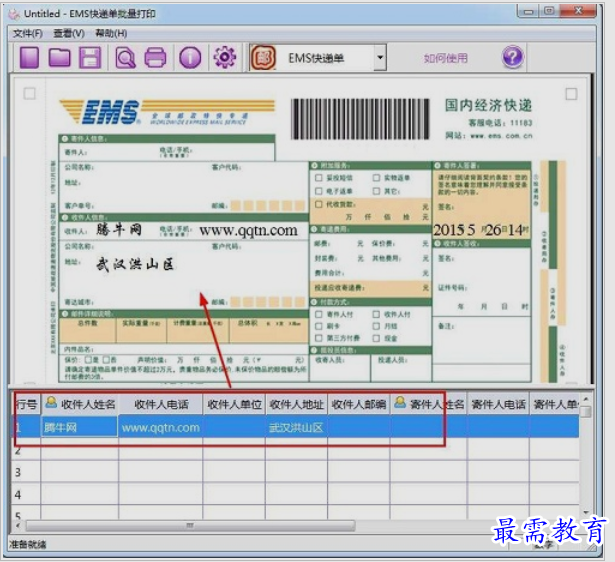615x562 pixels.
Task: Click the 准备就绪 status bar text
Action: [27, 544]
